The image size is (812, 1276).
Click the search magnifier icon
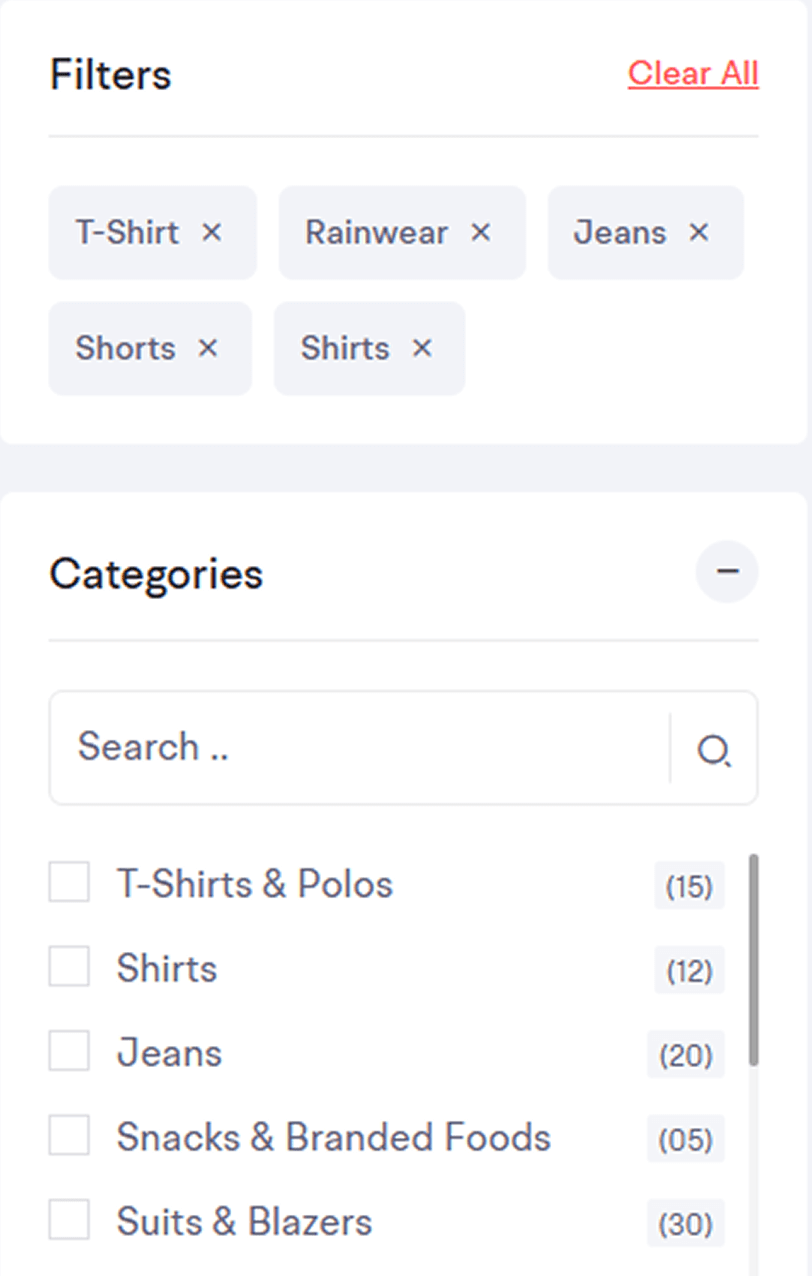point(714,749)
